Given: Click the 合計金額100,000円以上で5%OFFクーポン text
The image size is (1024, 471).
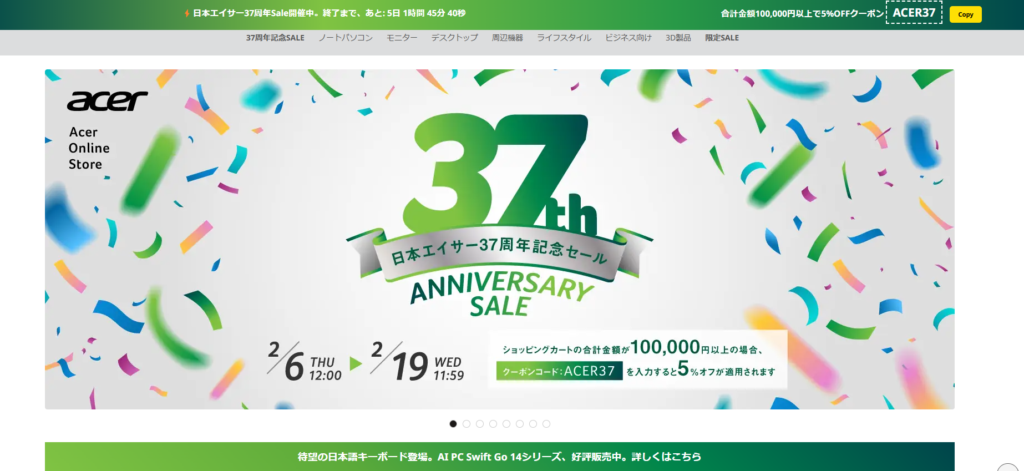Looking at the screenshot, I should click(802, 13).
